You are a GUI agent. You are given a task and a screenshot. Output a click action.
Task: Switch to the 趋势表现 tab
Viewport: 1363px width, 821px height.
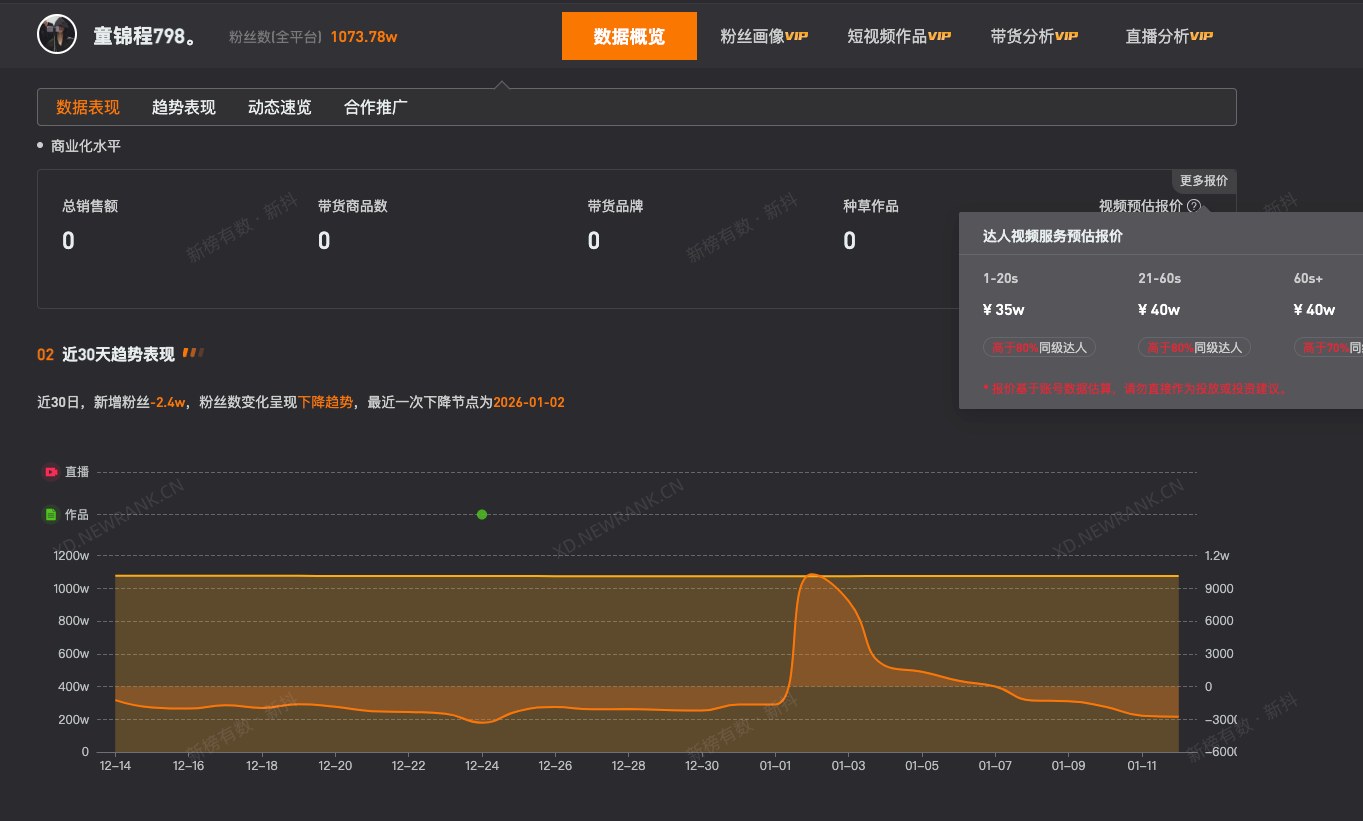pyautogui.click(x=183, y=106)
